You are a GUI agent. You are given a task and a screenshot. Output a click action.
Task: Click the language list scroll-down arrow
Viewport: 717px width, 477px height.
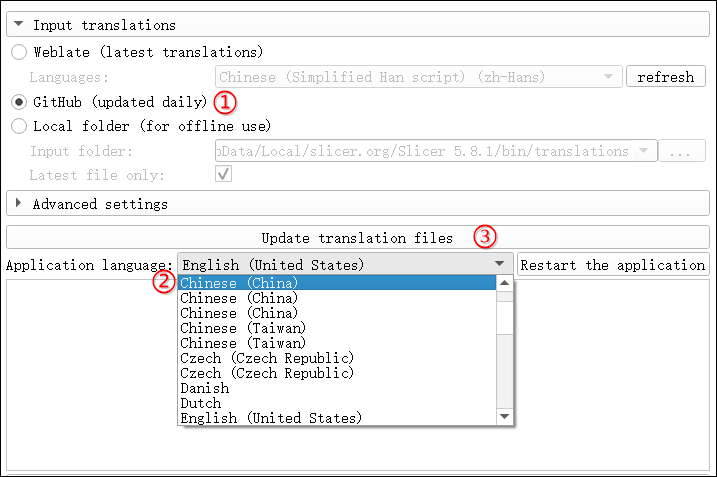(x=505, y=416)
